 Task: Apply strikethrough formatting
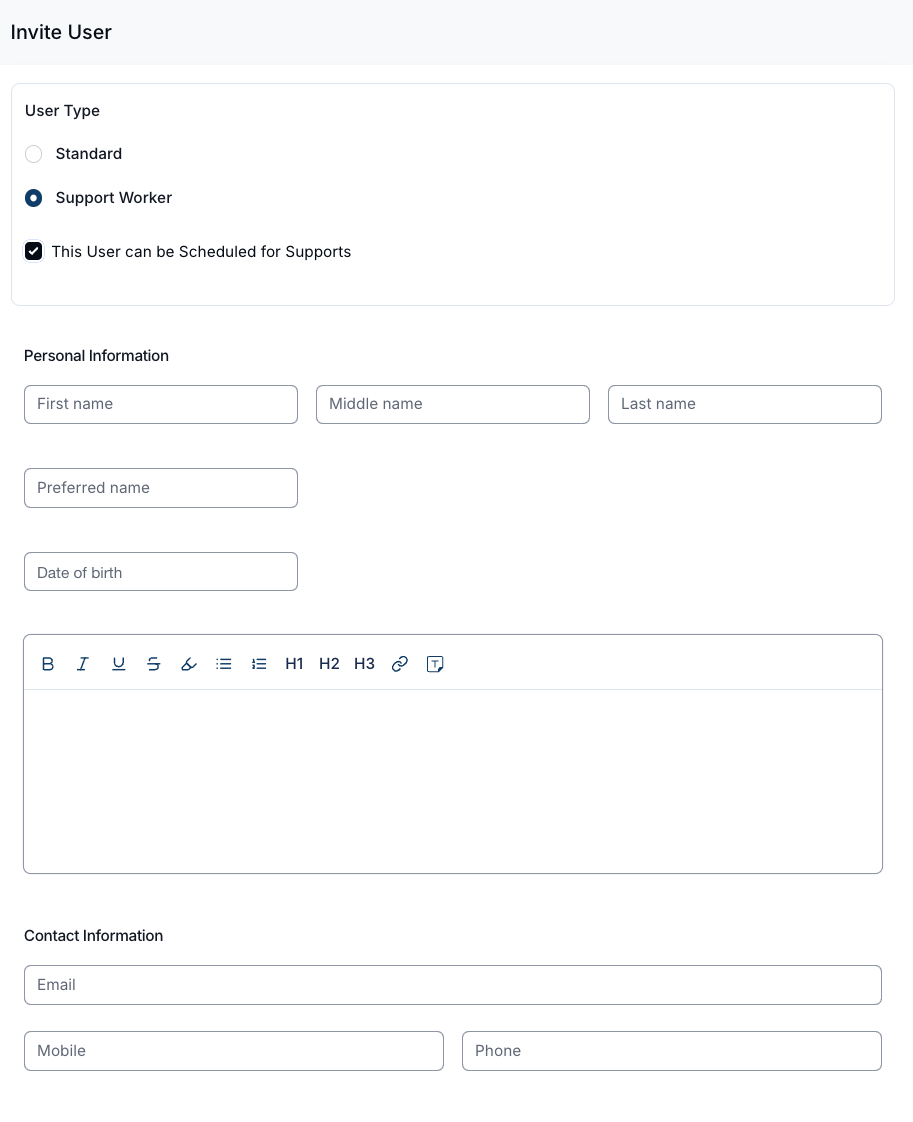(x=154, y=664)
